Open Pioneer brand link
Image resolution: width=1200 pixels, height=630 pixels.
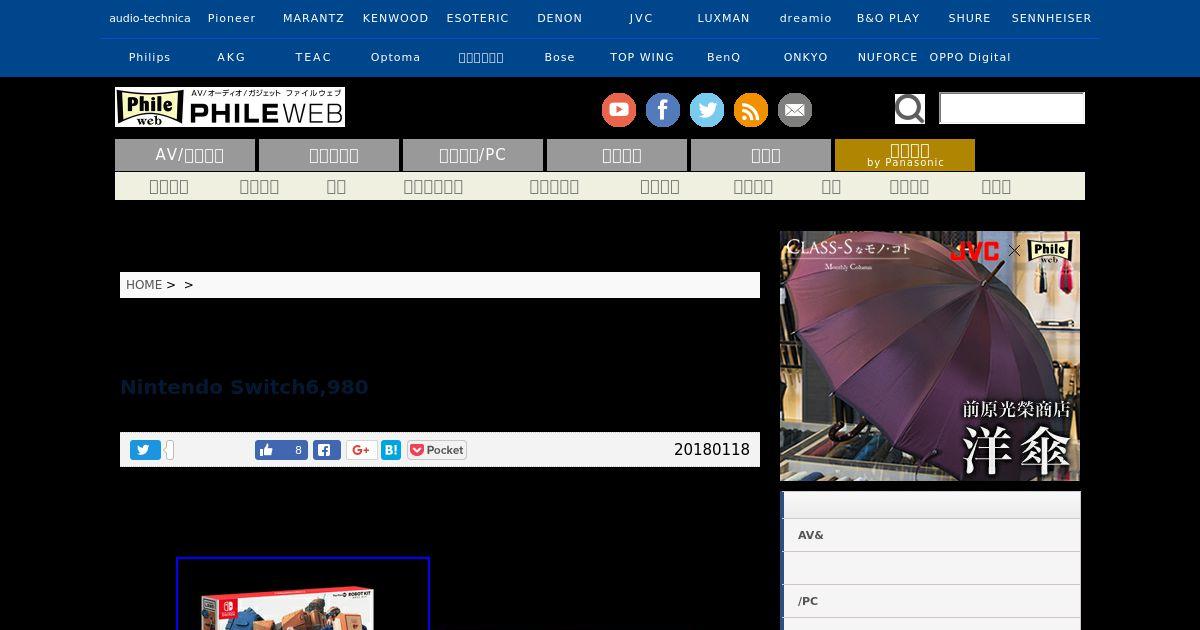(x=232, y=18)
